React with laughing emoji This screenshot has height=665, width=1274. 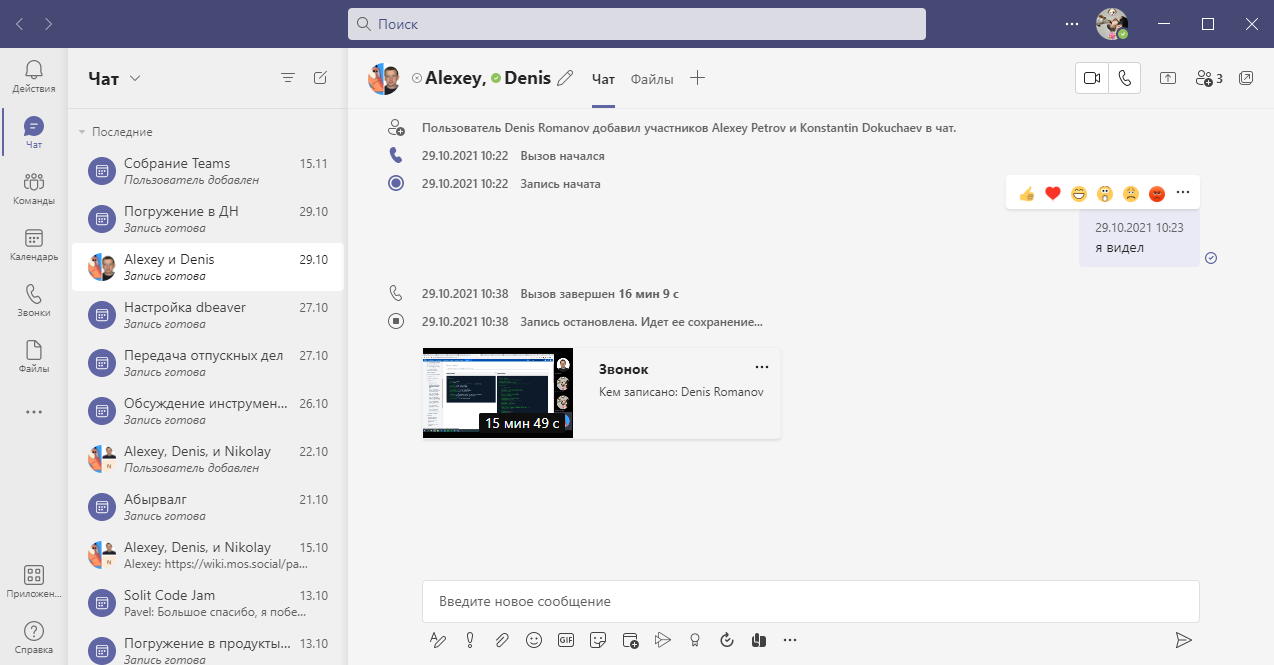1079,193
